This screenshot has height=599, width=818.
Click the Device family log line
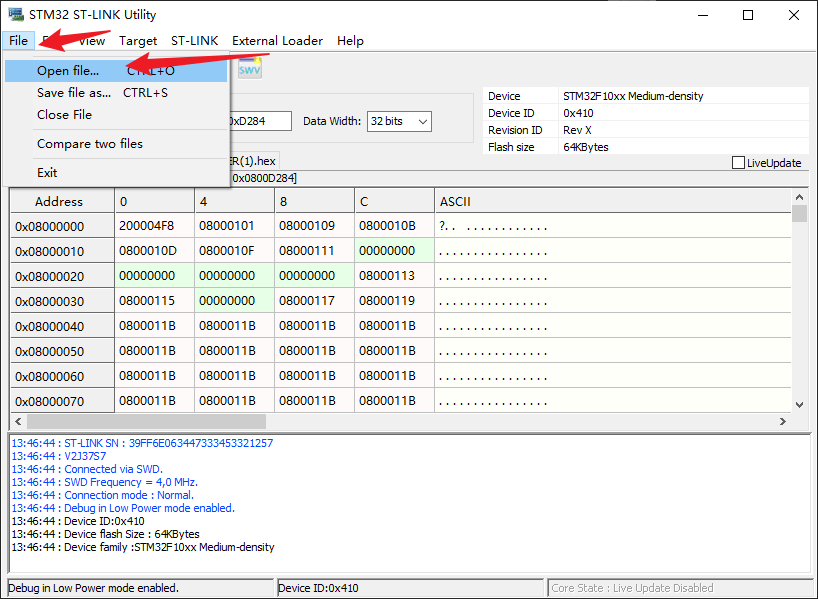(x=142, y=547)
